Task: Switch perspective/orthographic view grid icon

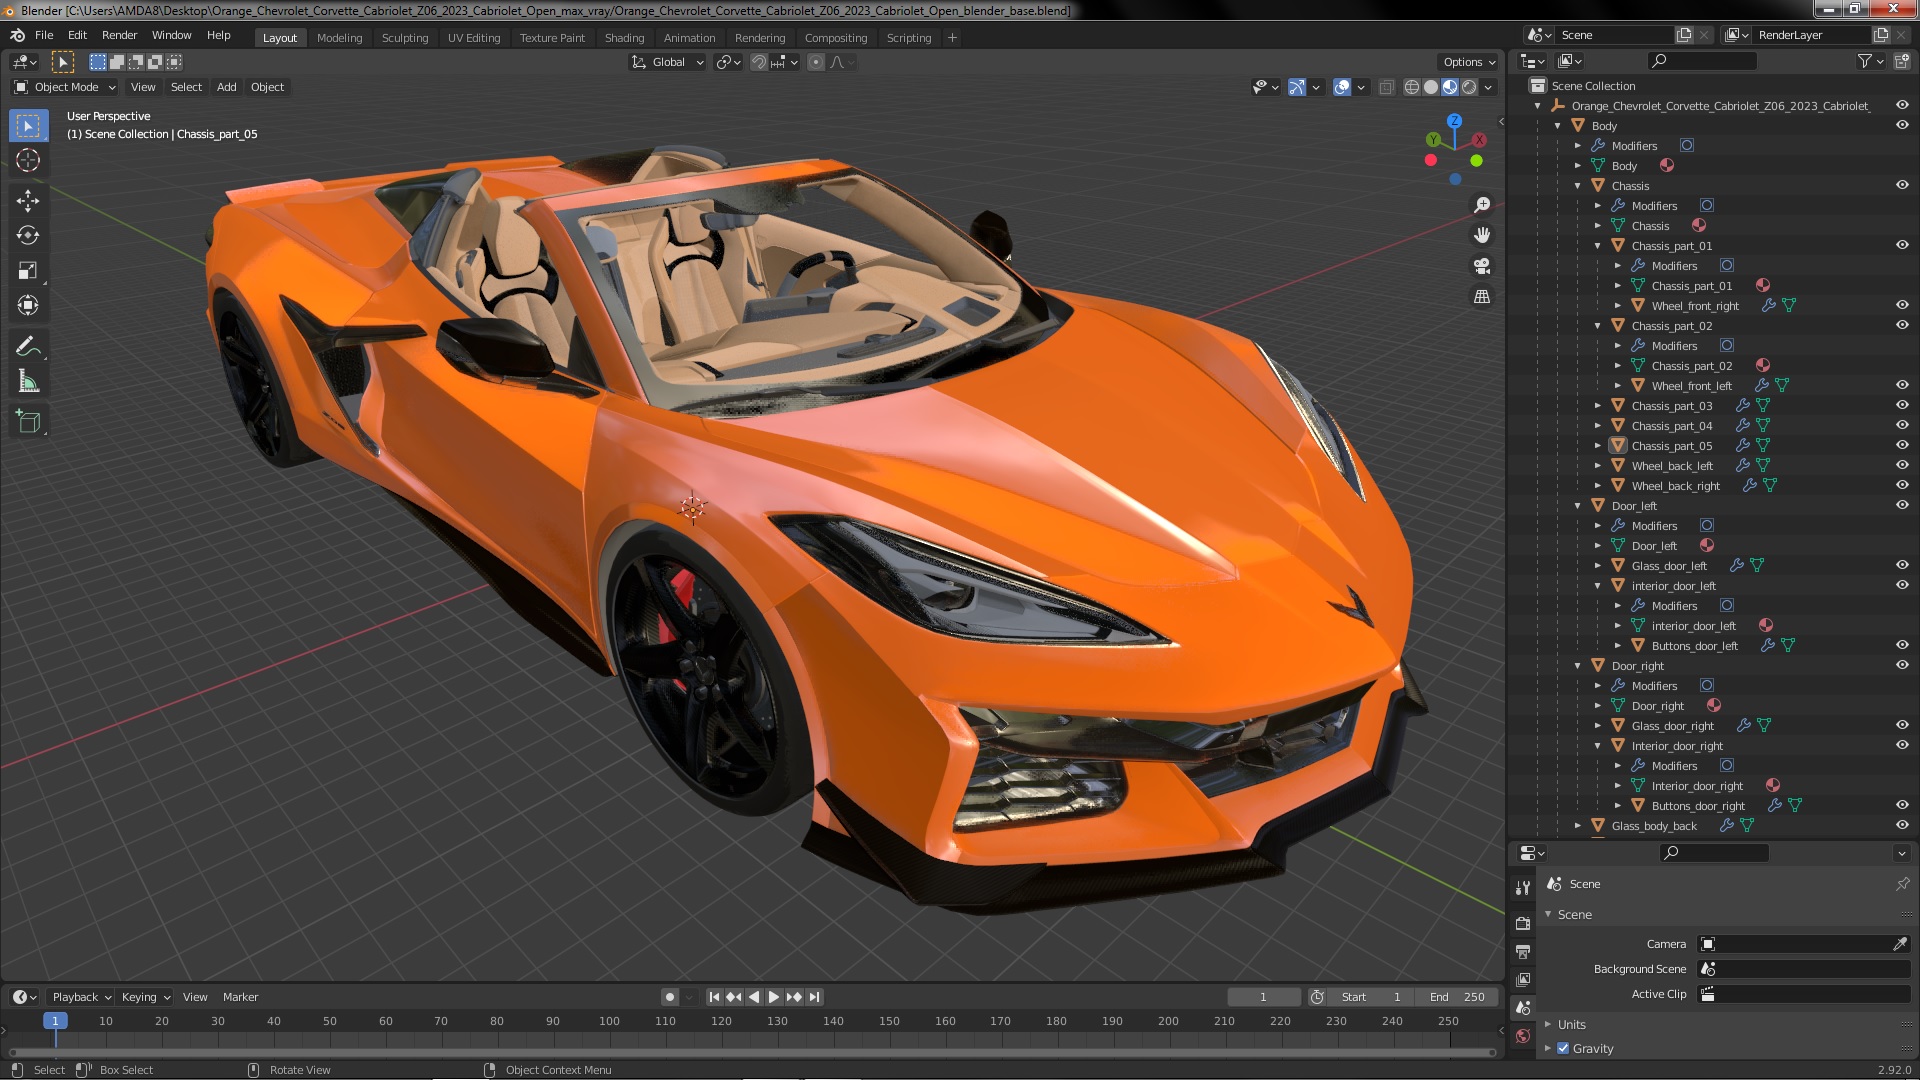Action: 1482,297
